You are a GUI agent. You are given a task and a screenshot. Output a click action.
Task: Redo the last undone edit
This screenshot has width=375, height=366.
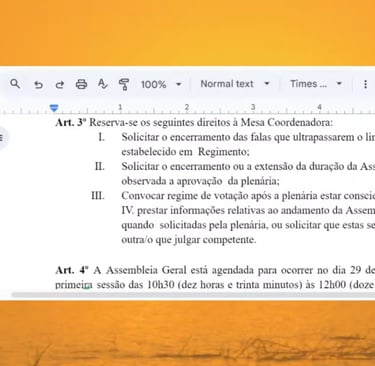[60, 85]
